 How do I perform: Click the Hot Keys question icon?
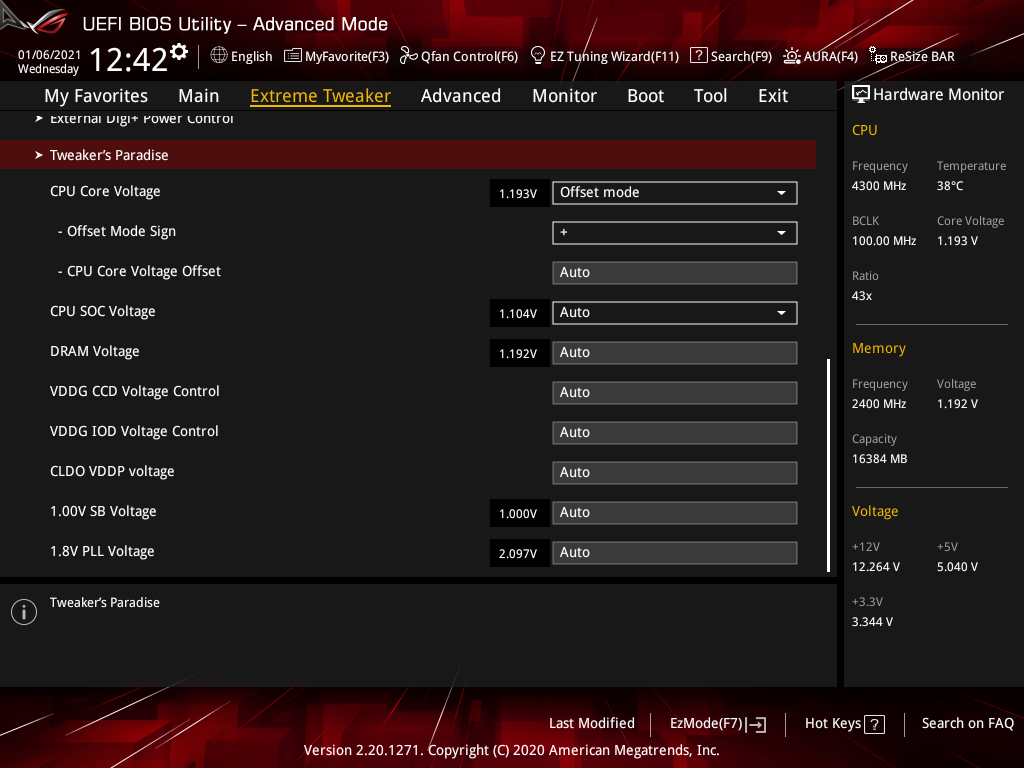874,724
